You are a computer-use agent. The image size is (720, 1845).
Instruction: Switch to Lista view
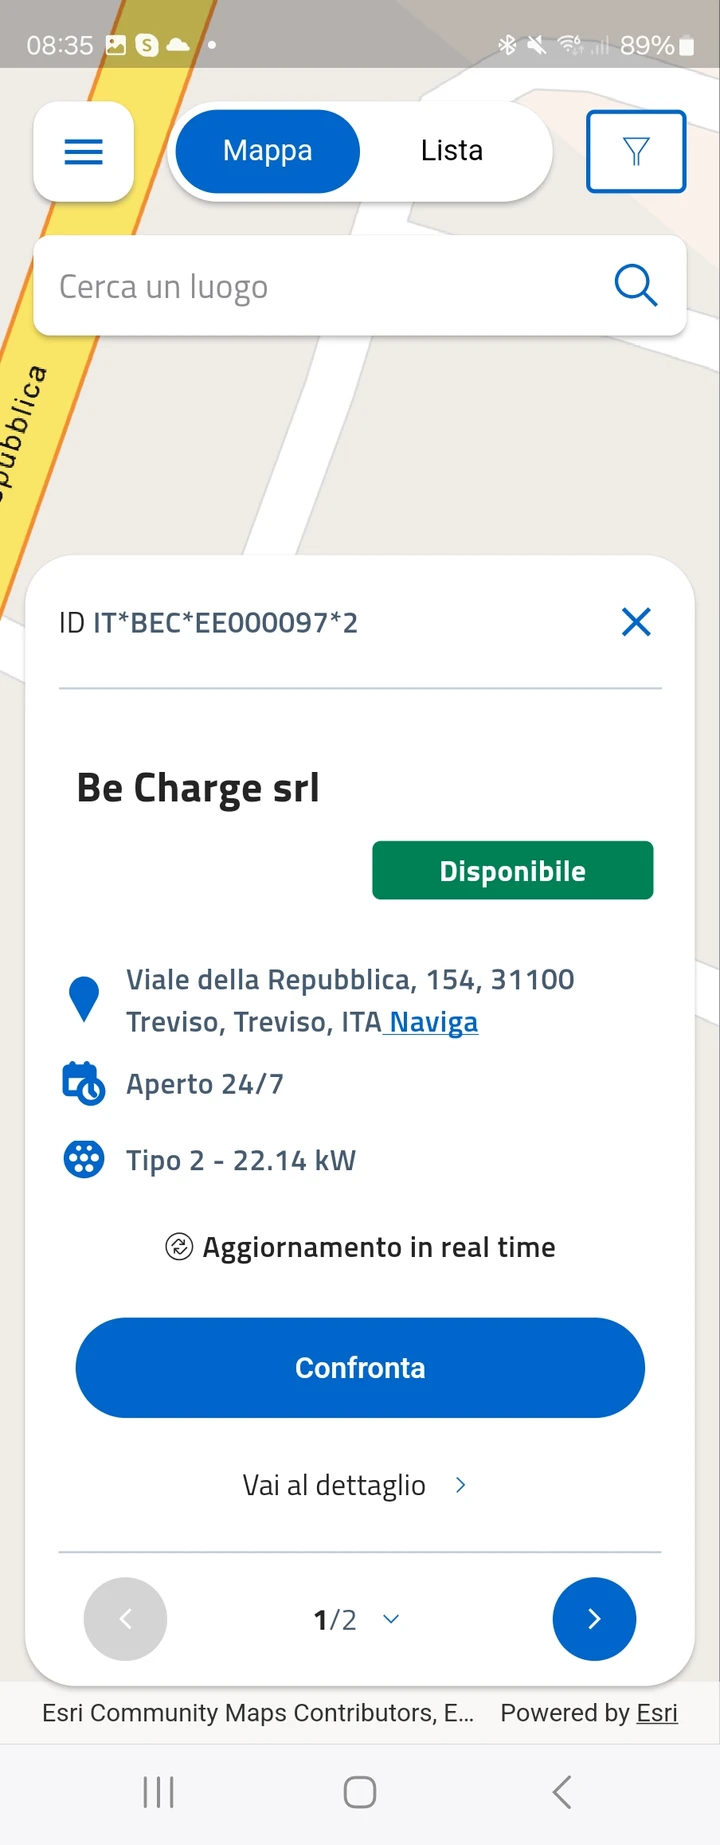(x=452, y=151)
